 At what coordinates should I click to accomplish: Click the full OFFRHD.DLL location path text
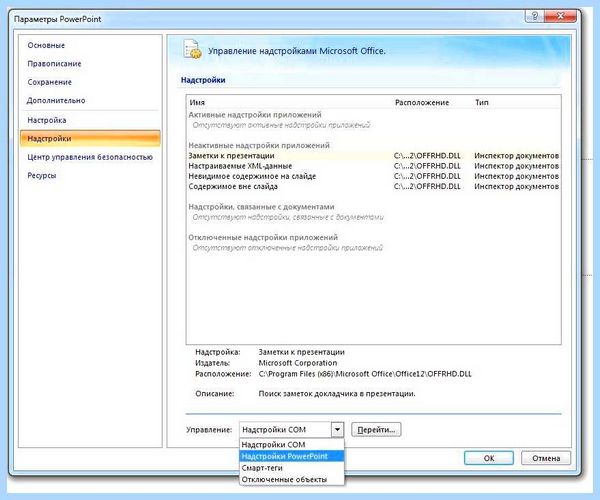tap(365, 374)
